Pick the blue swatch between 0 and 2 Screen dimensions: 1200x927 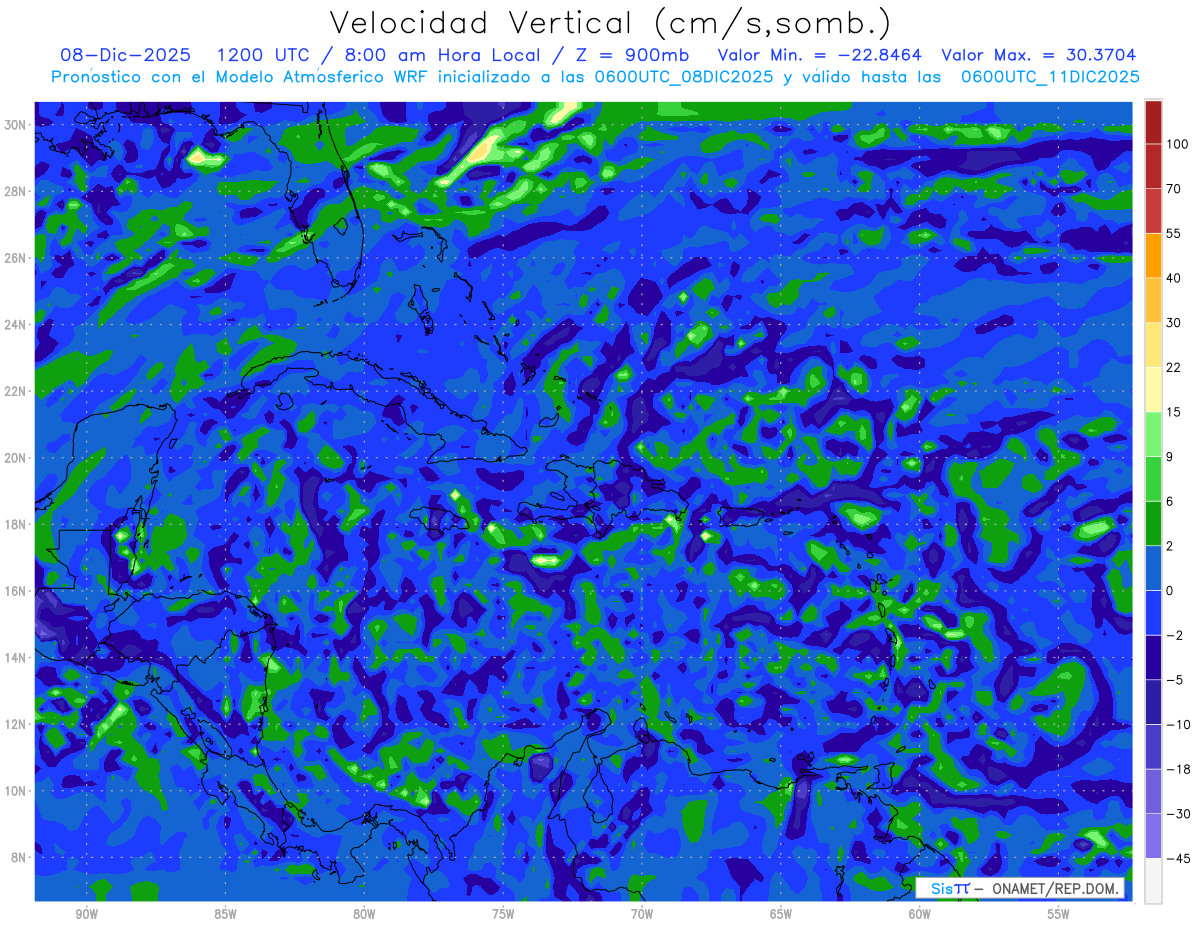[x=1153, y=568]
